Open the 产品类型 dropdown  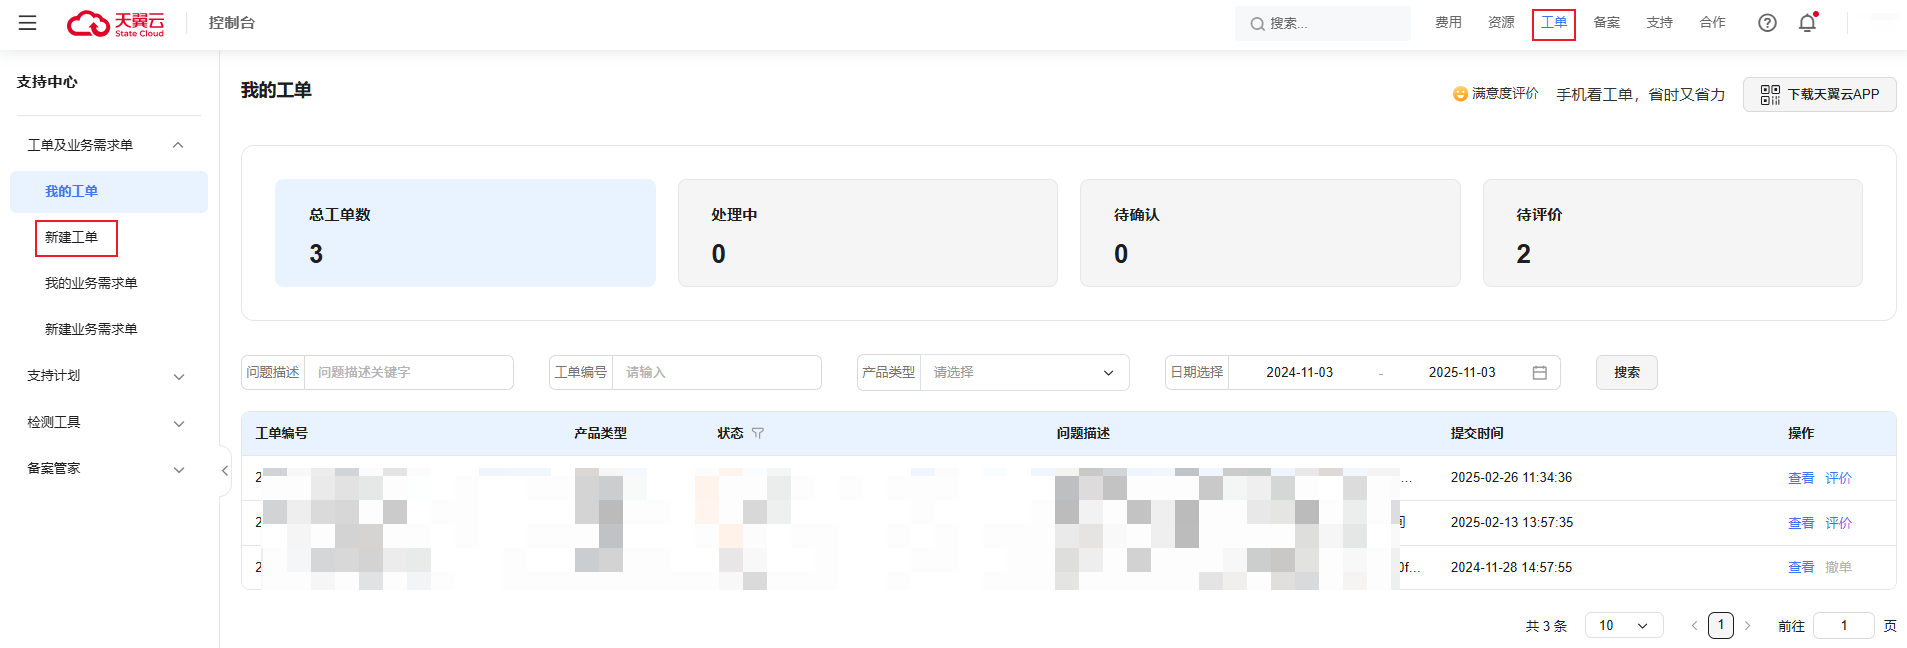tap(1023, 373)
